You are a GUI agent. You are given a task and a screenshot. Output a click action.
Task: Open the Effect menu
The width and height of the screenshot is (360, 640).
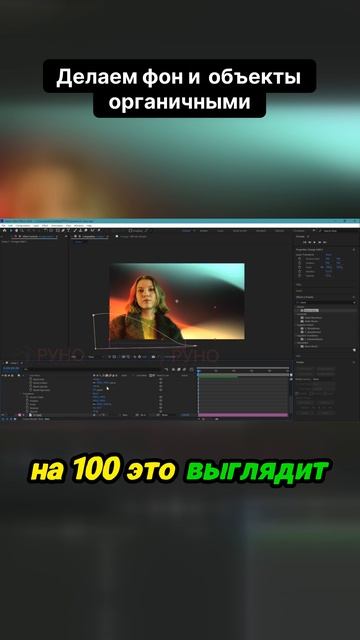[44, 225]
